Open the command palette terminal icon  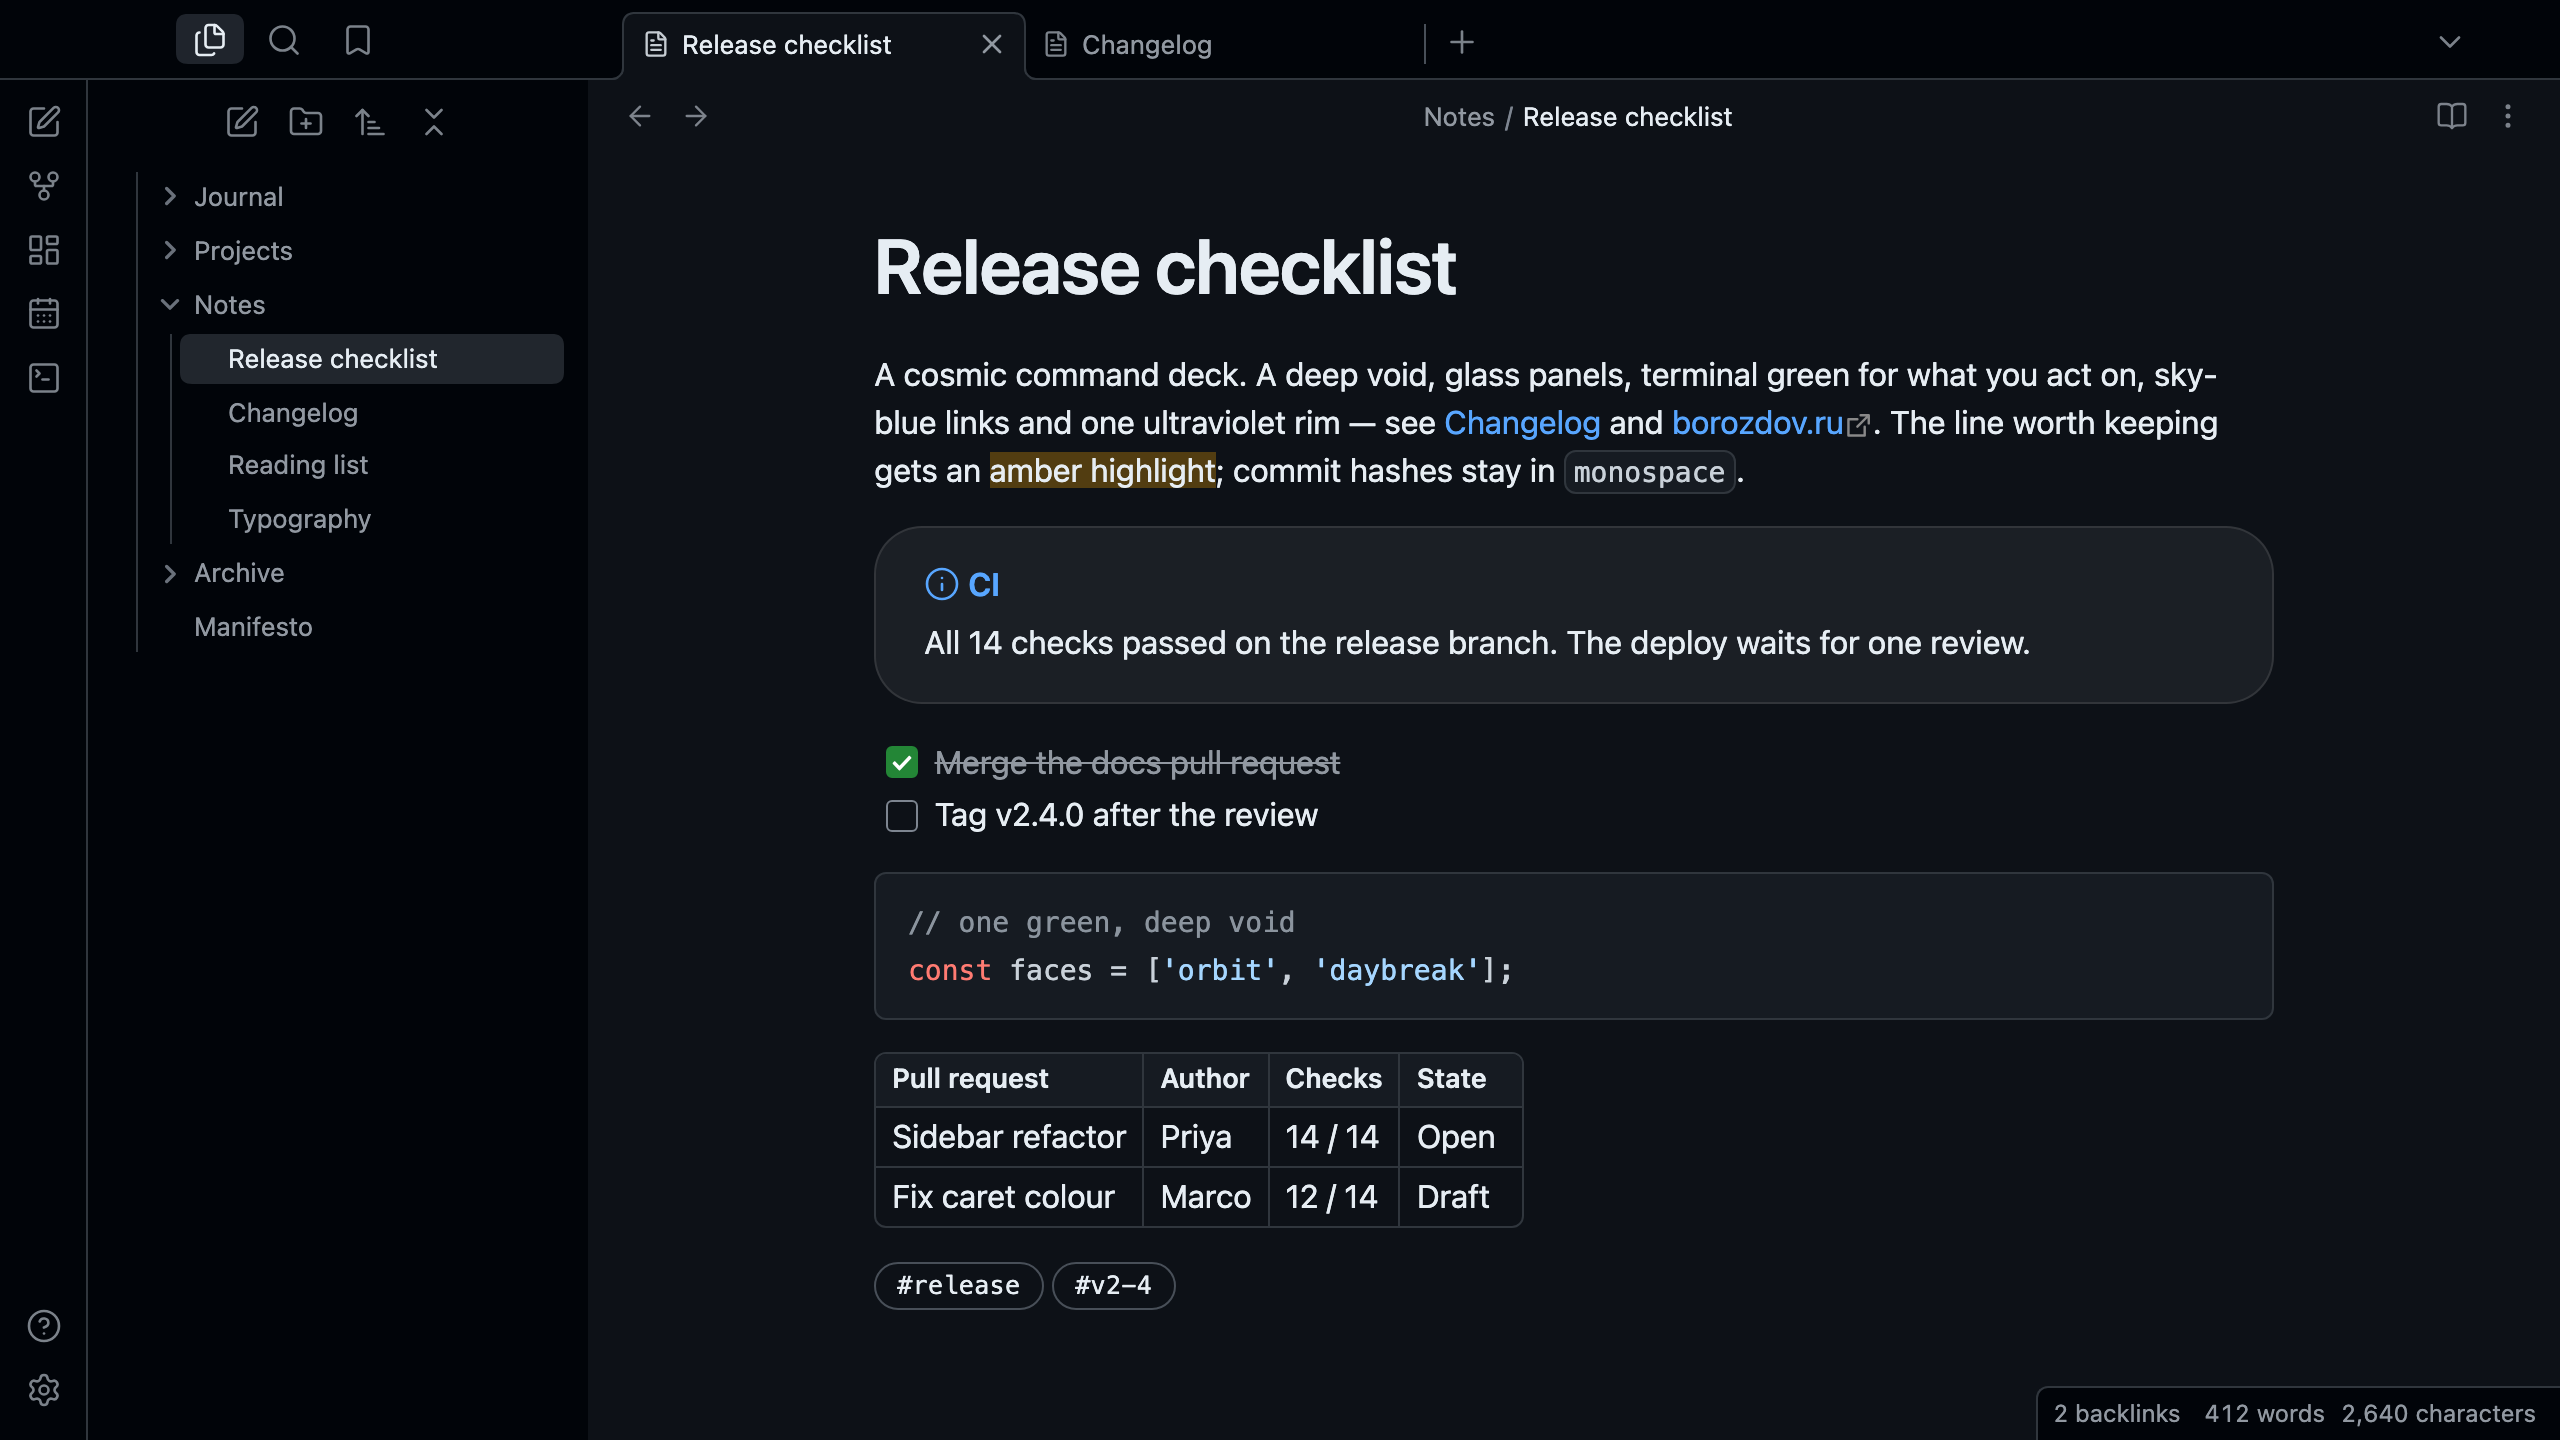pyautogui.click(x=44, y=378)
